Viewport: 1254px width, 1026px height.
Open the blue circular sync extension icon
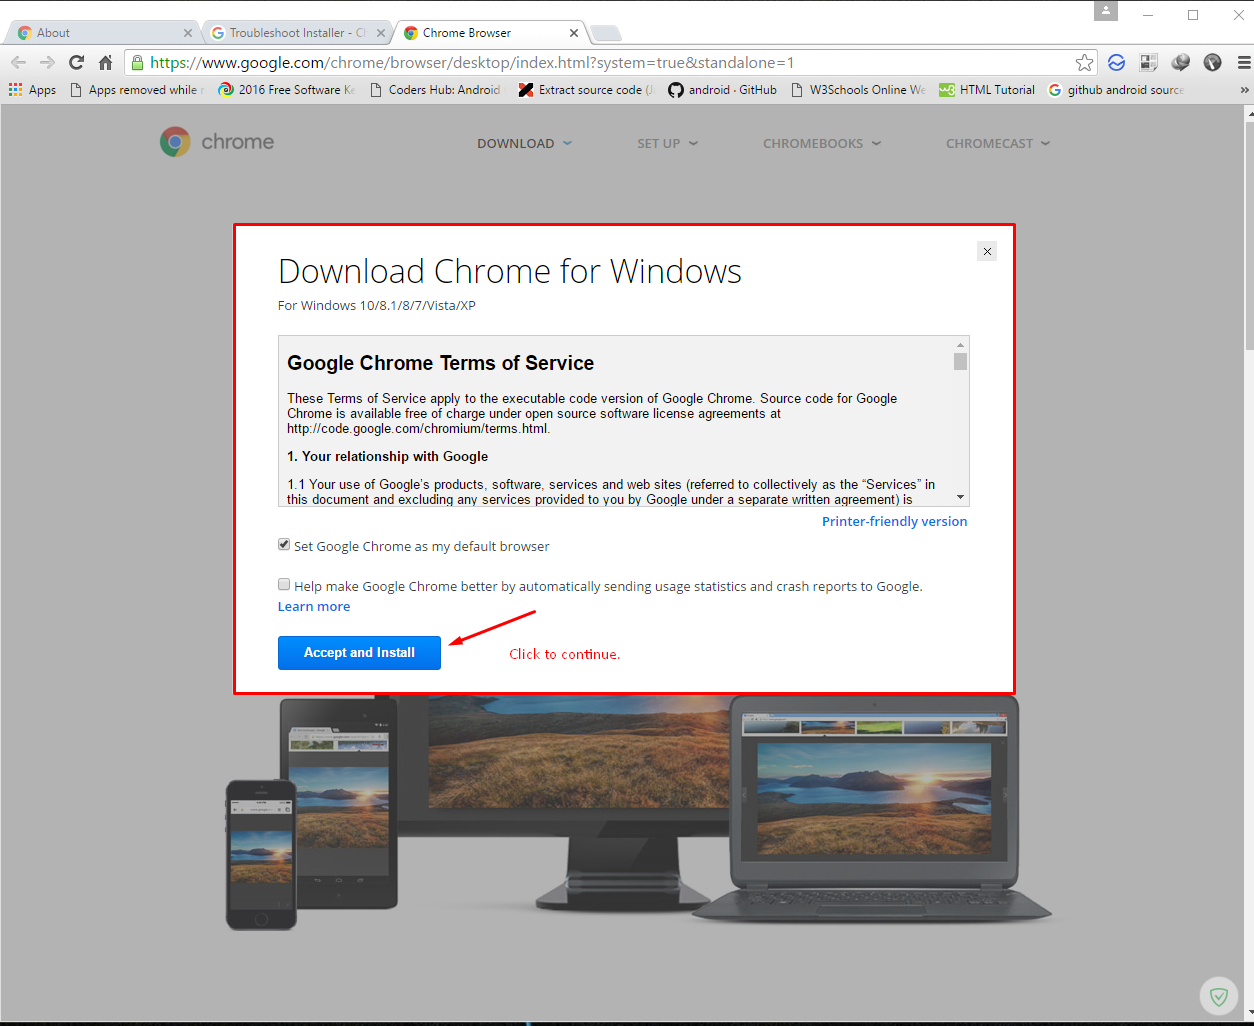[1117, 62]
